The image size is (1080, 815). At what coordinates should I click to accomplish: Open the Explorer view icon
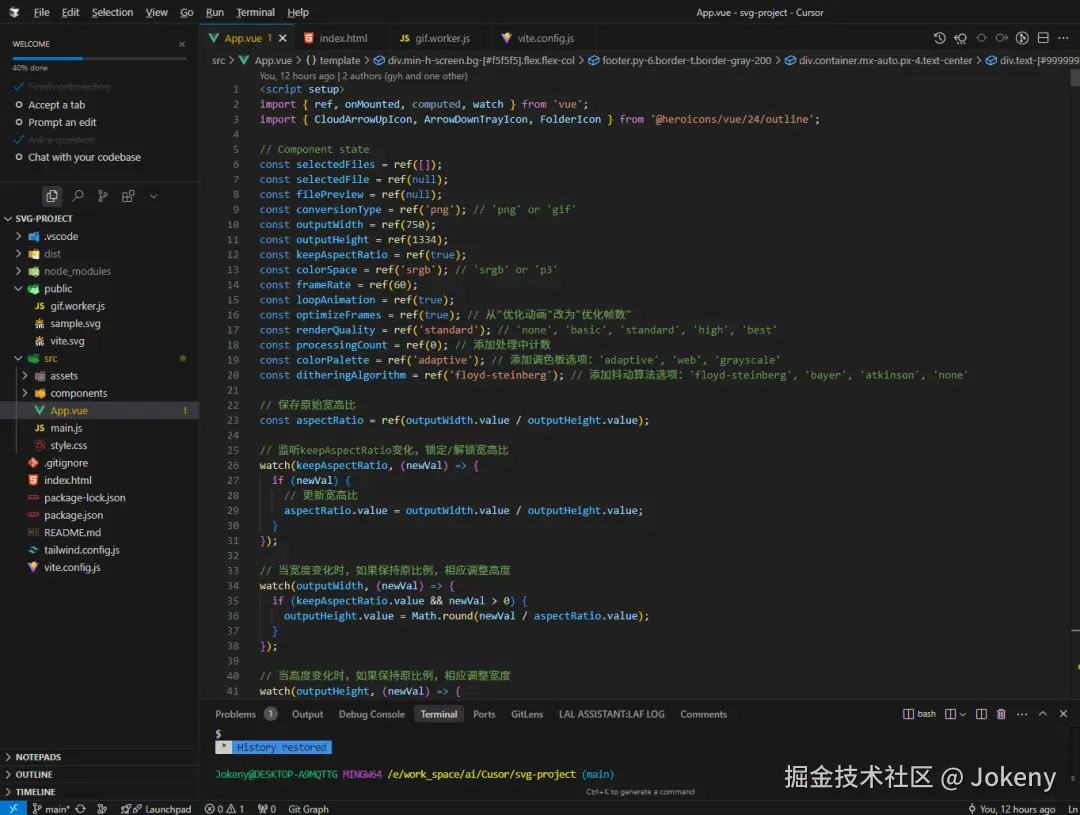52,196
